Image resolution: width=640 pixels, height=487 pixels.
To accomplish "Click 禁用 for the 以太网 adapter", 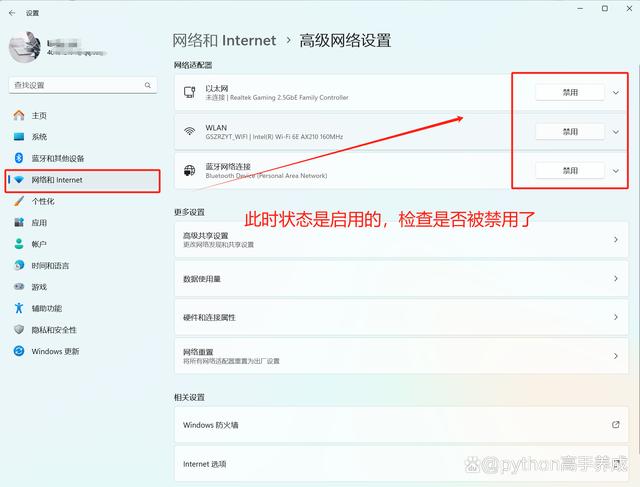I will (570, 93).
